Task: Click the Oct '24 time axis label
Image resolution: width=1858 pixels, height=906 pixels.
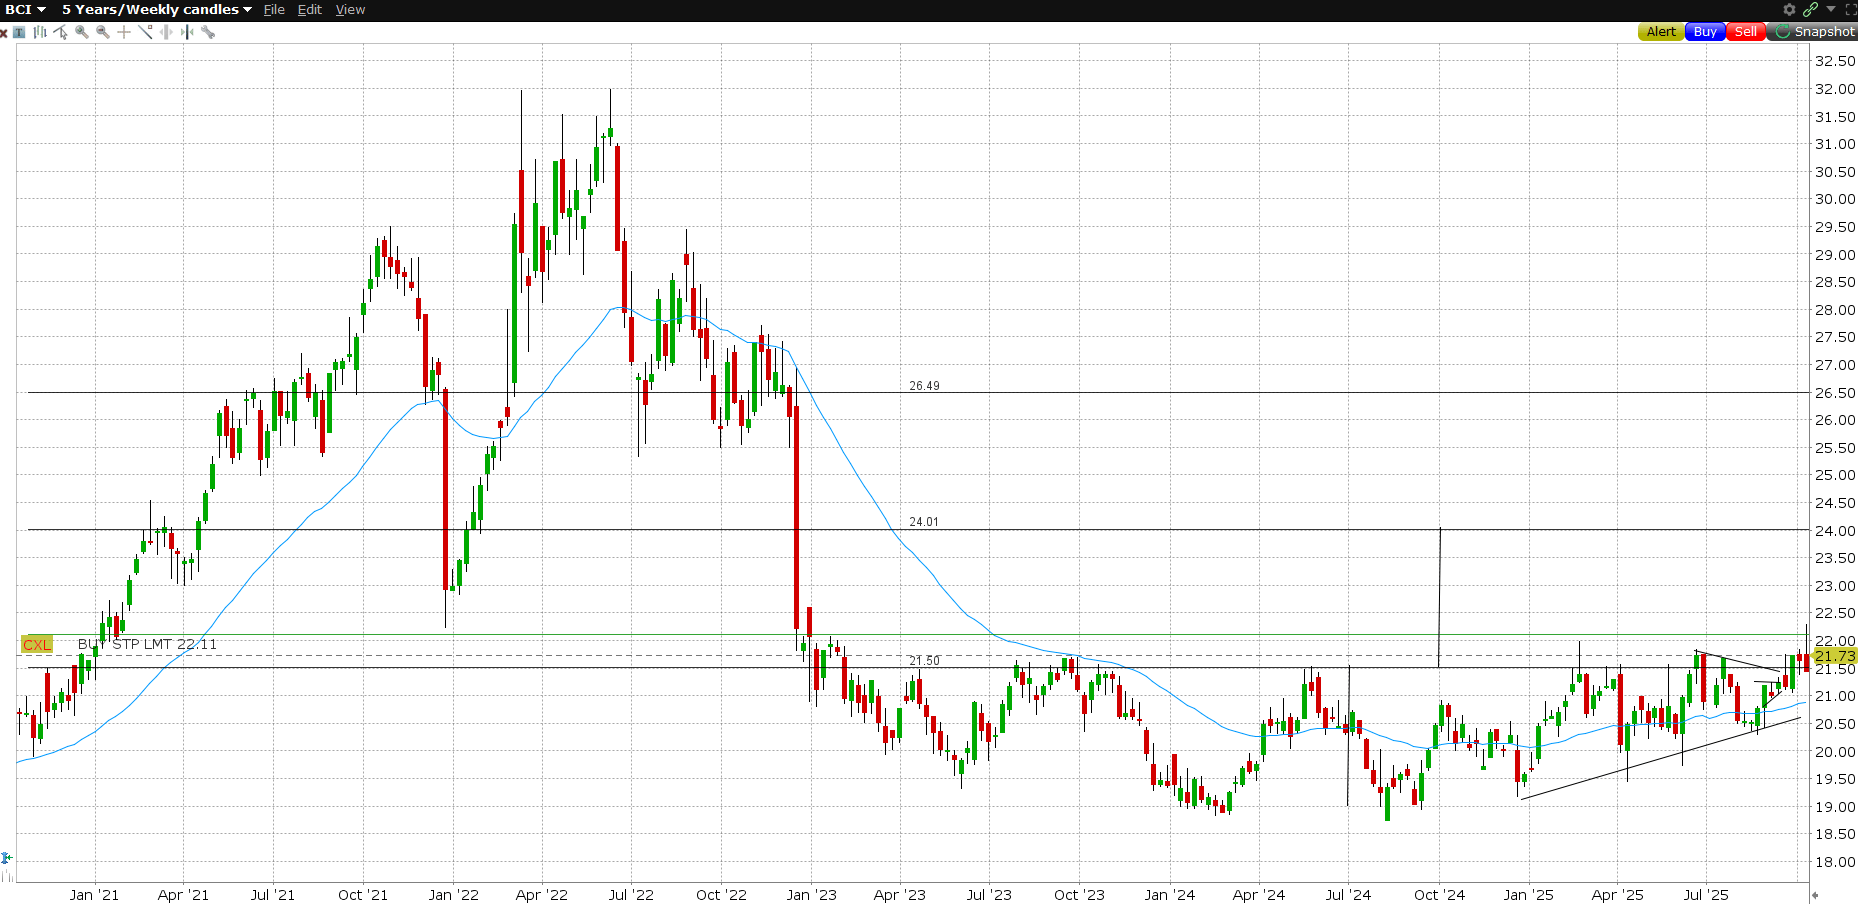Action: pyautogui.click(x=1439, y=895)
